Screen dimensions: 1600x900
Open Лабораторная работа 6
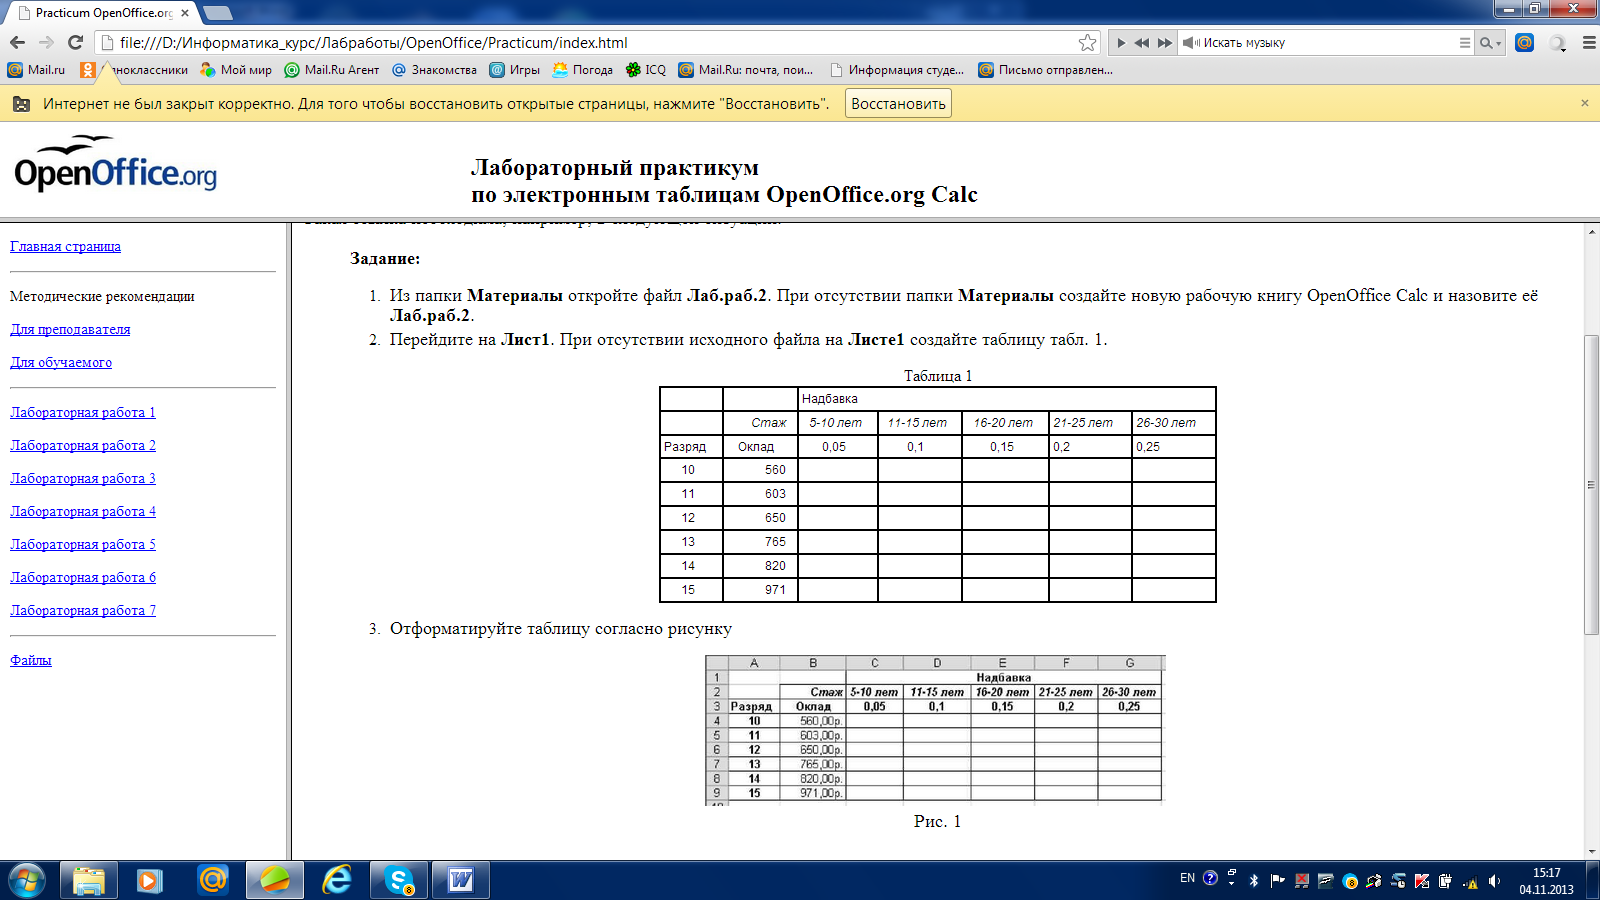pyautogui.click(x=83, y=577)
